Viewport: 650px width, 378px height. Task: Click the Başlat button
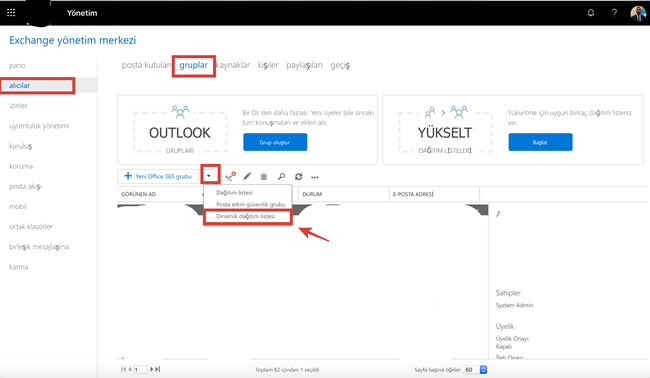click(x=540, y=142)
